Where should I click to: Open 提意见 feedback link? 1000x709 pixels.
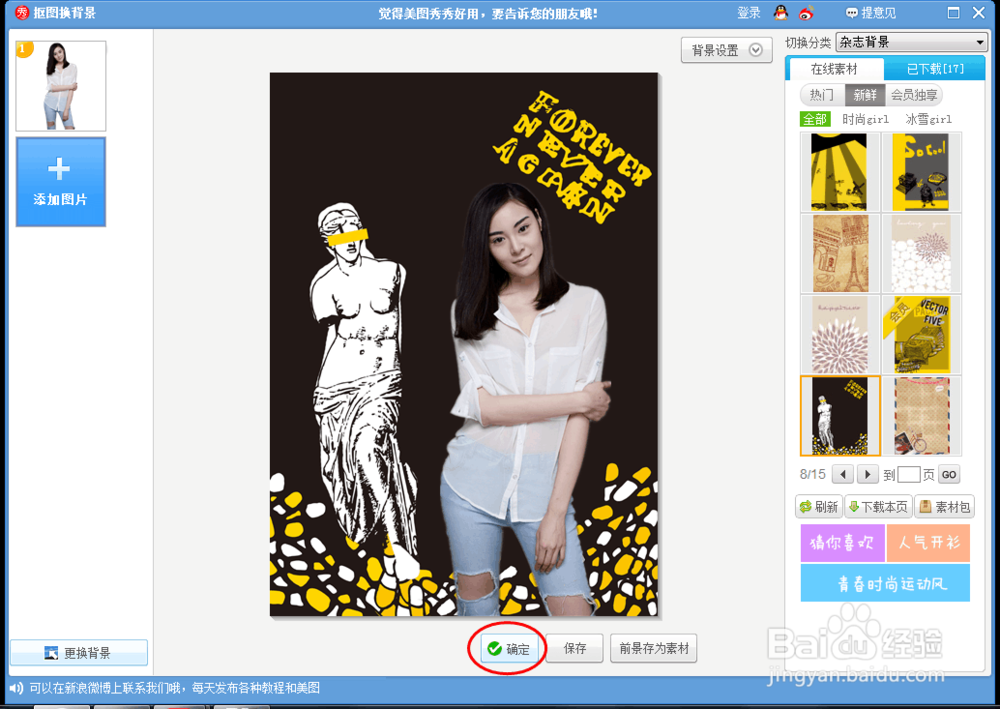871,13
